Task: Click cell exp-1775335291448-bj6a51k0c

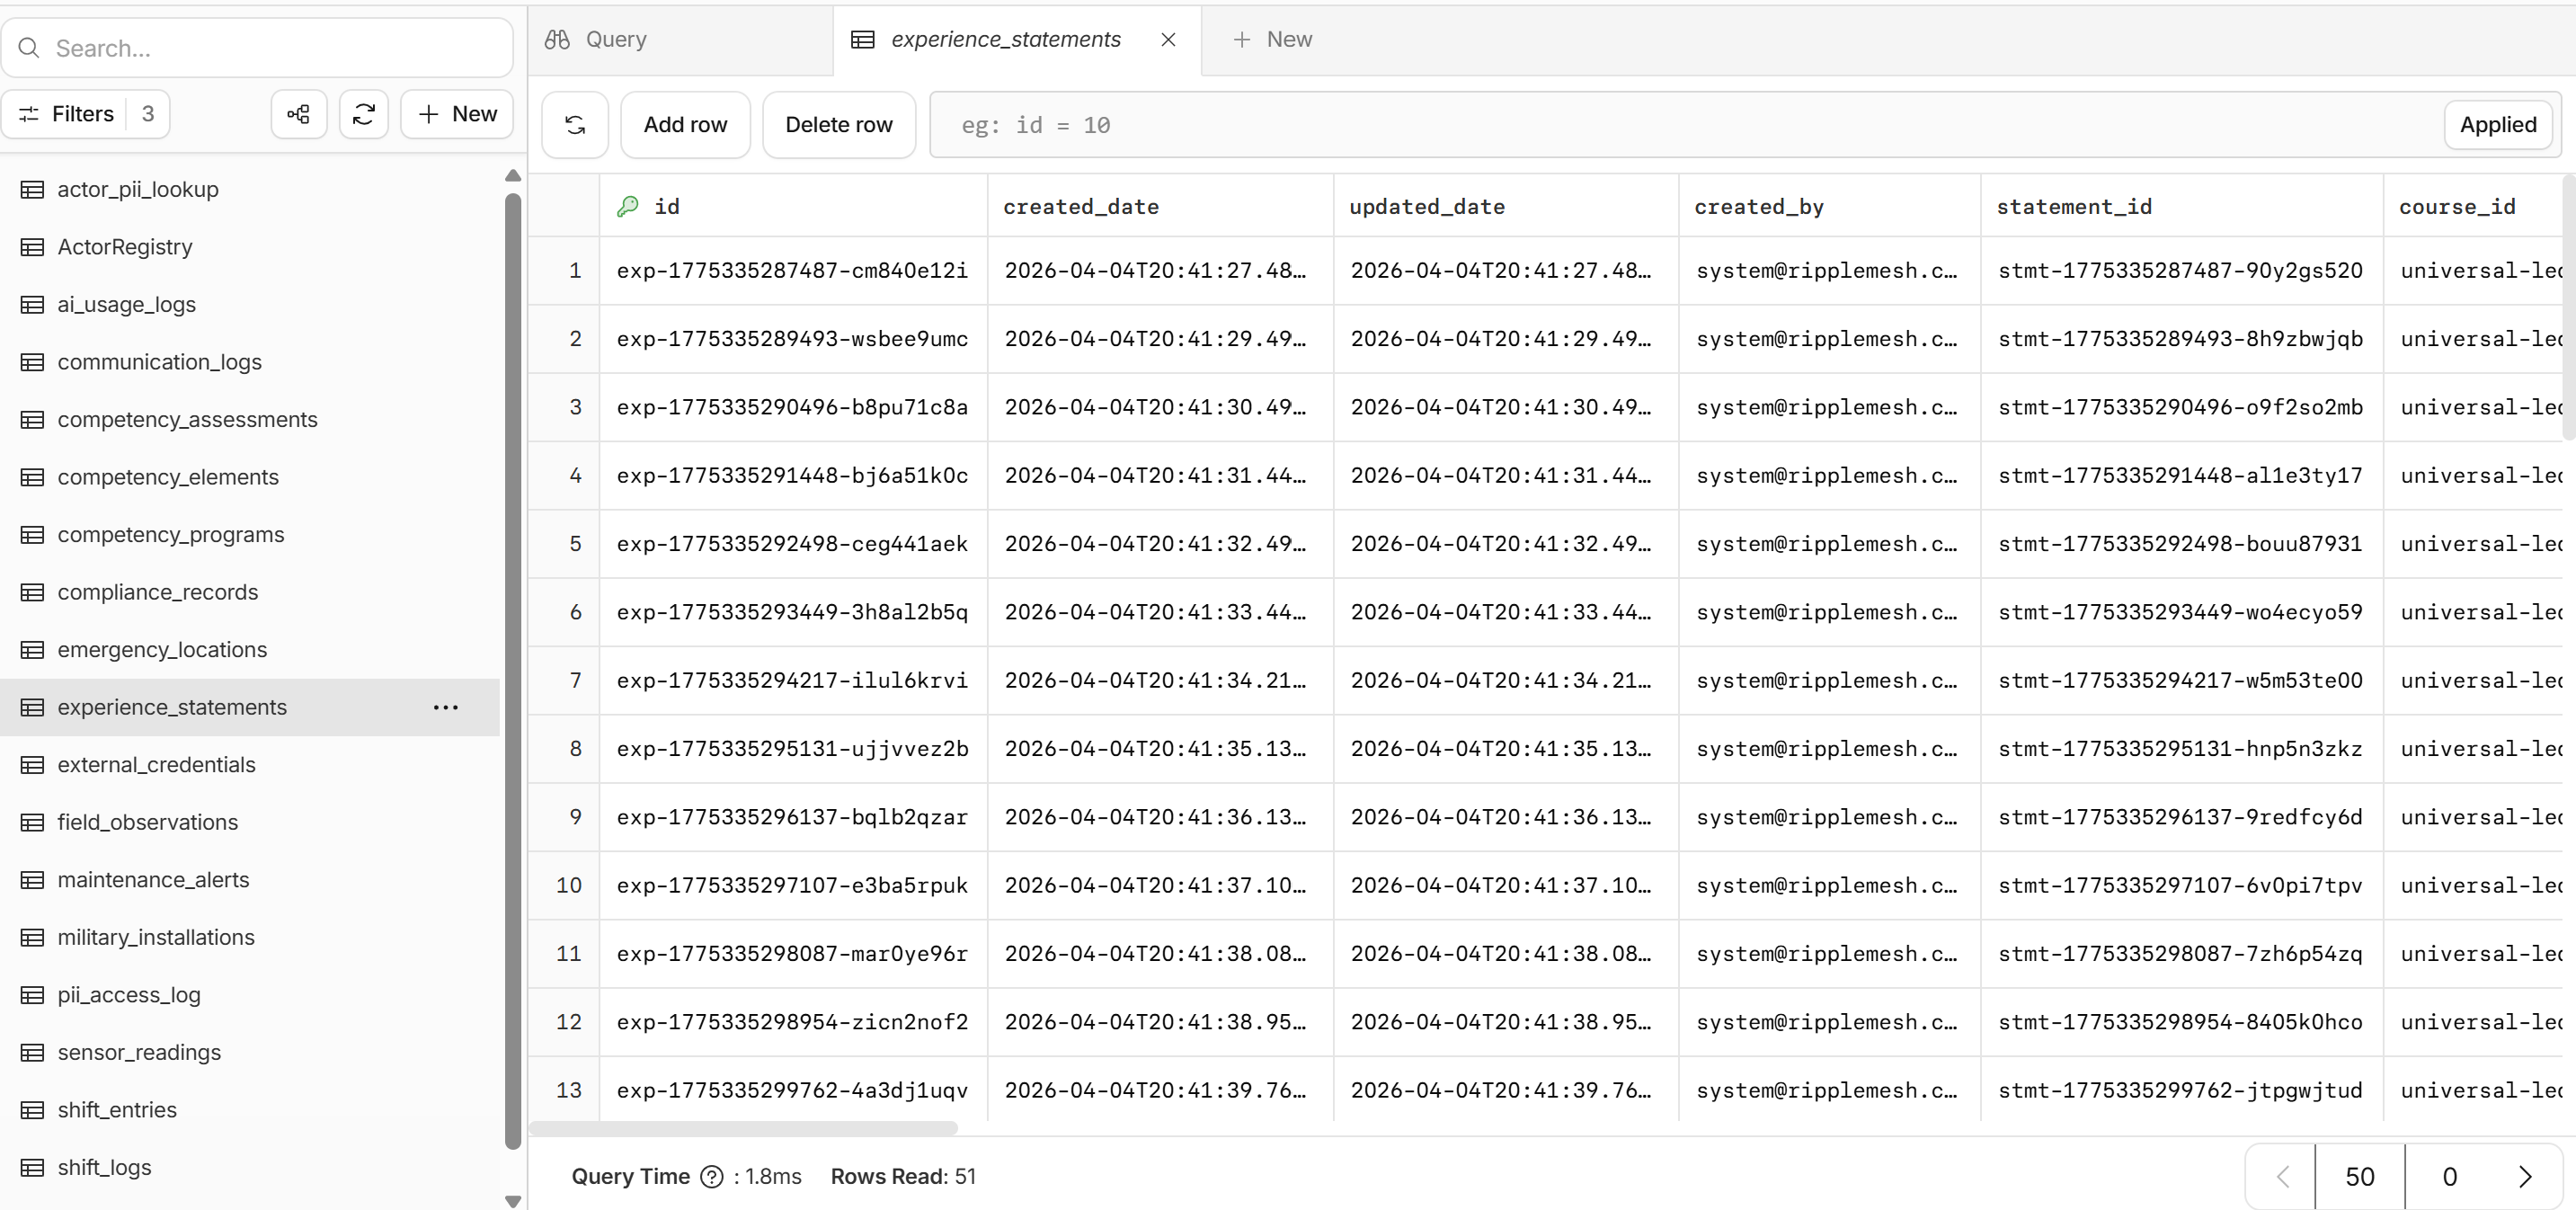Action: pyautogui.click(x=793, y=476)
